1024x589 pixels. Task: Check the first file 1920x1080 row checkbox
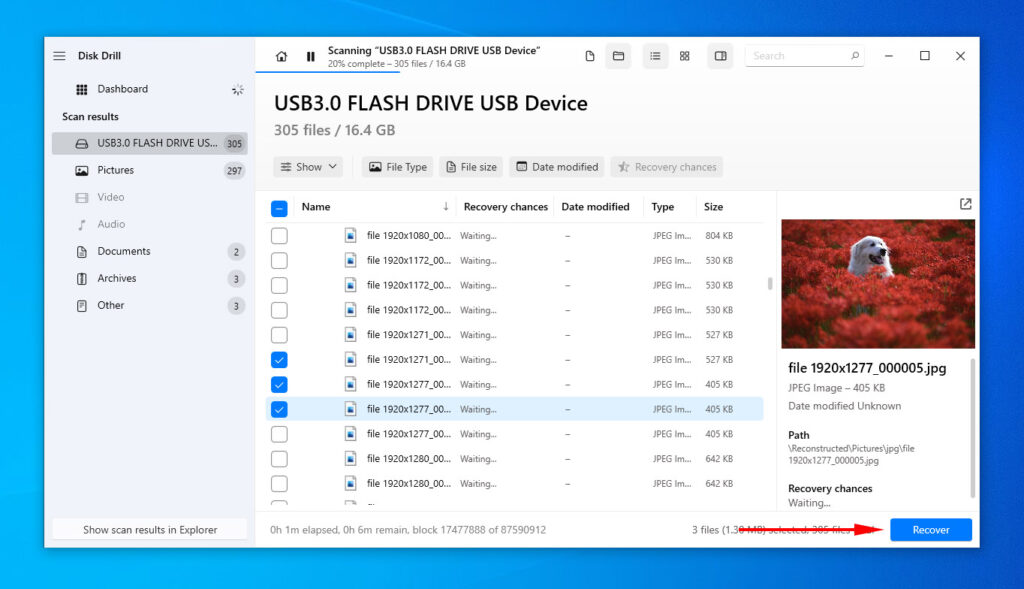279,235
